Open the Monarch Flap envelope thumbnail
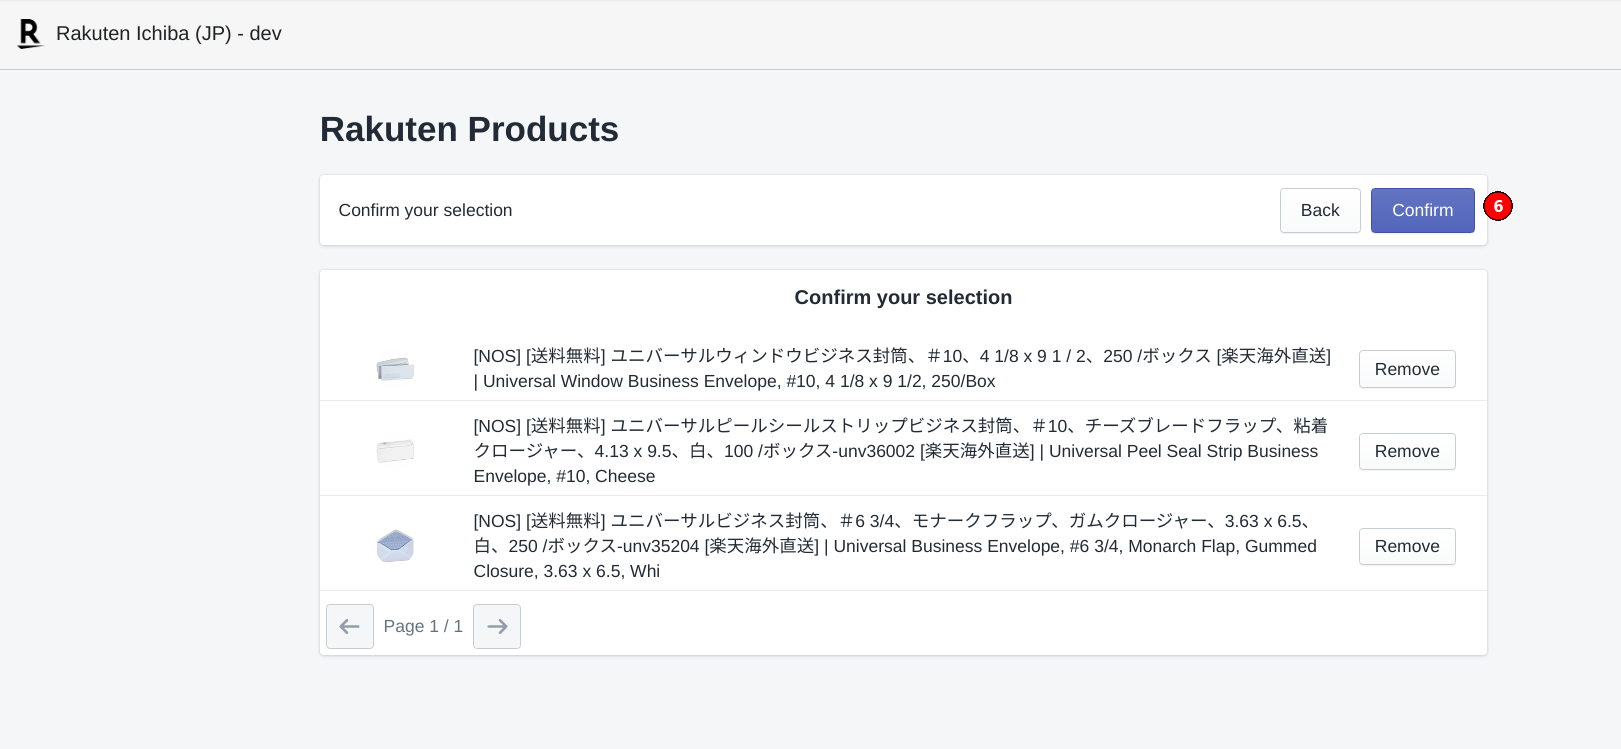The height and width of the screenshot is (749, 1621). [395, 546]
